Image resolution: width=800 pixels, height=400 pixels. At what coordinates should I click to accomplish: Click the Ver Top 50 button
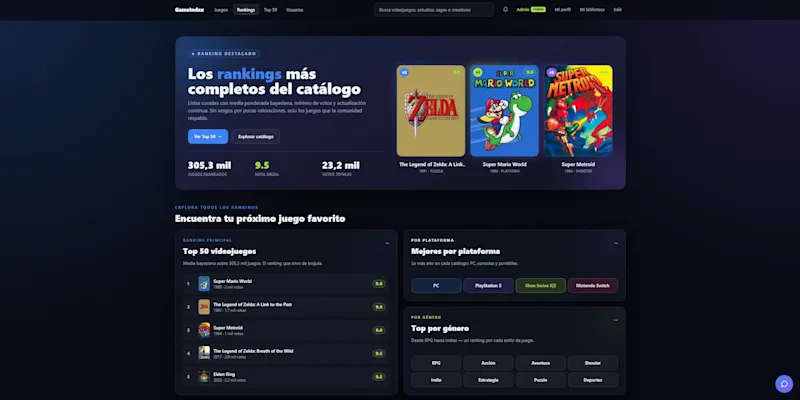pyautogui.click(x=208, y=137)
